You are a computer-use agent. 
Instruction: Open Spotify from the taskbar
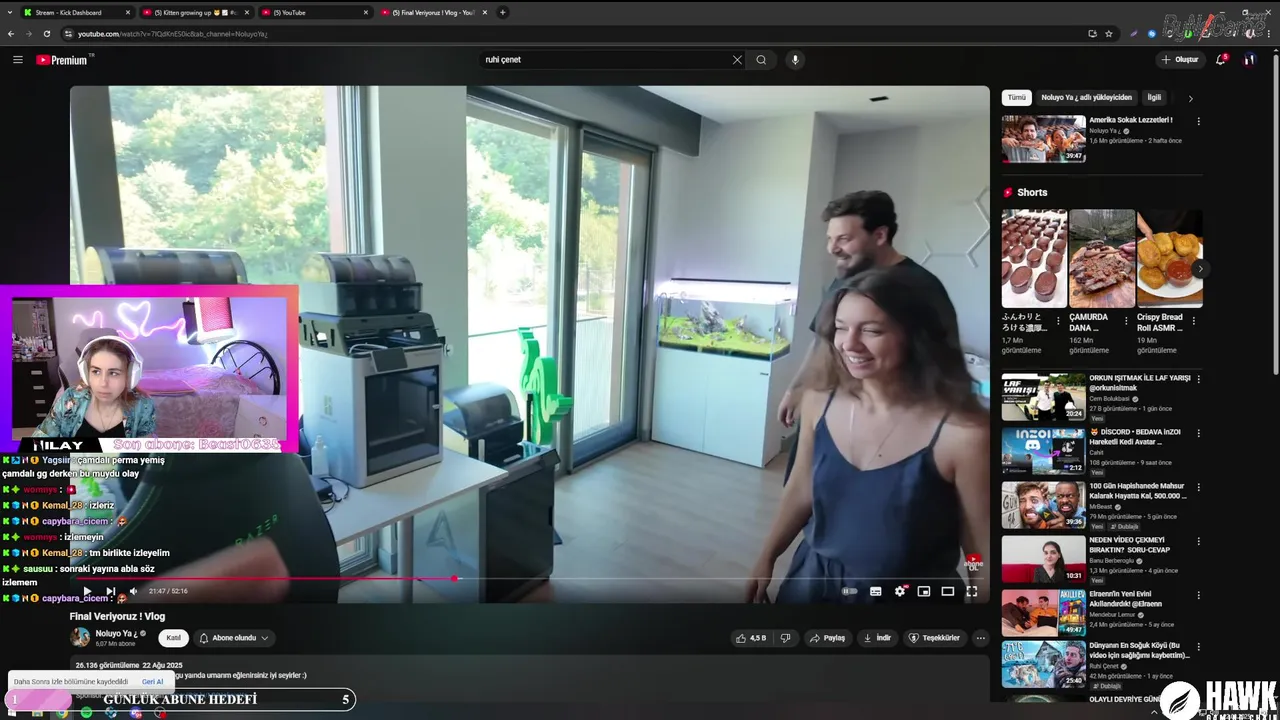[x=86, y=713]
